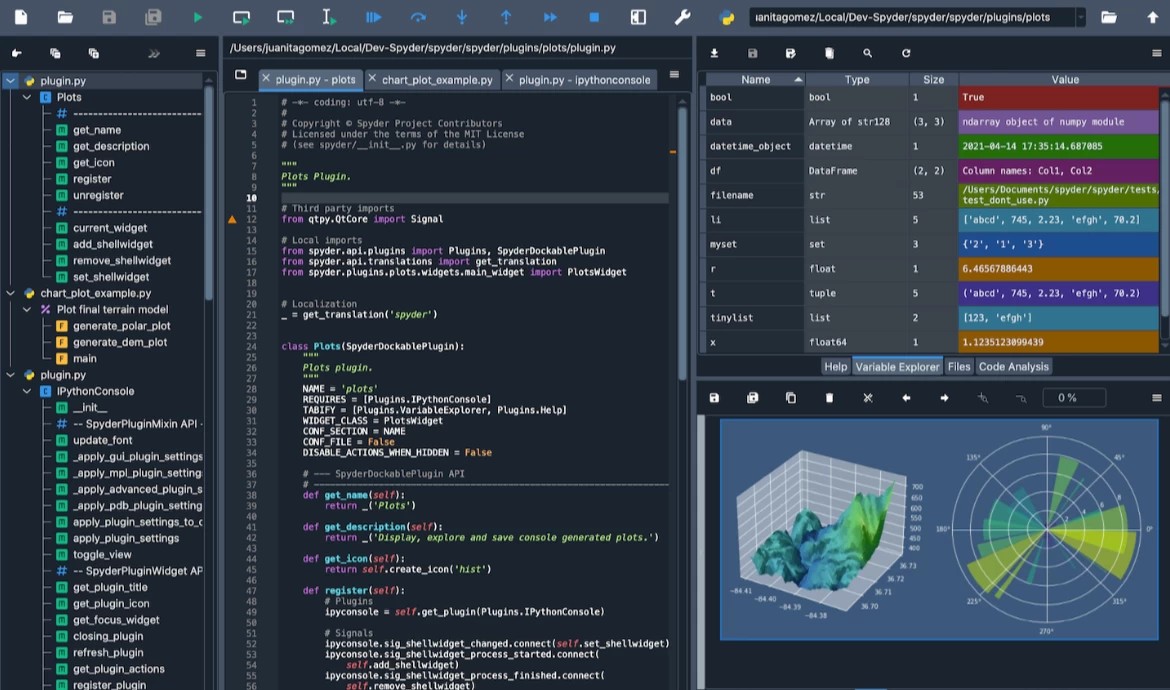Run the current file with the green play icon
1170x690 pixels.
coord(198,17)
